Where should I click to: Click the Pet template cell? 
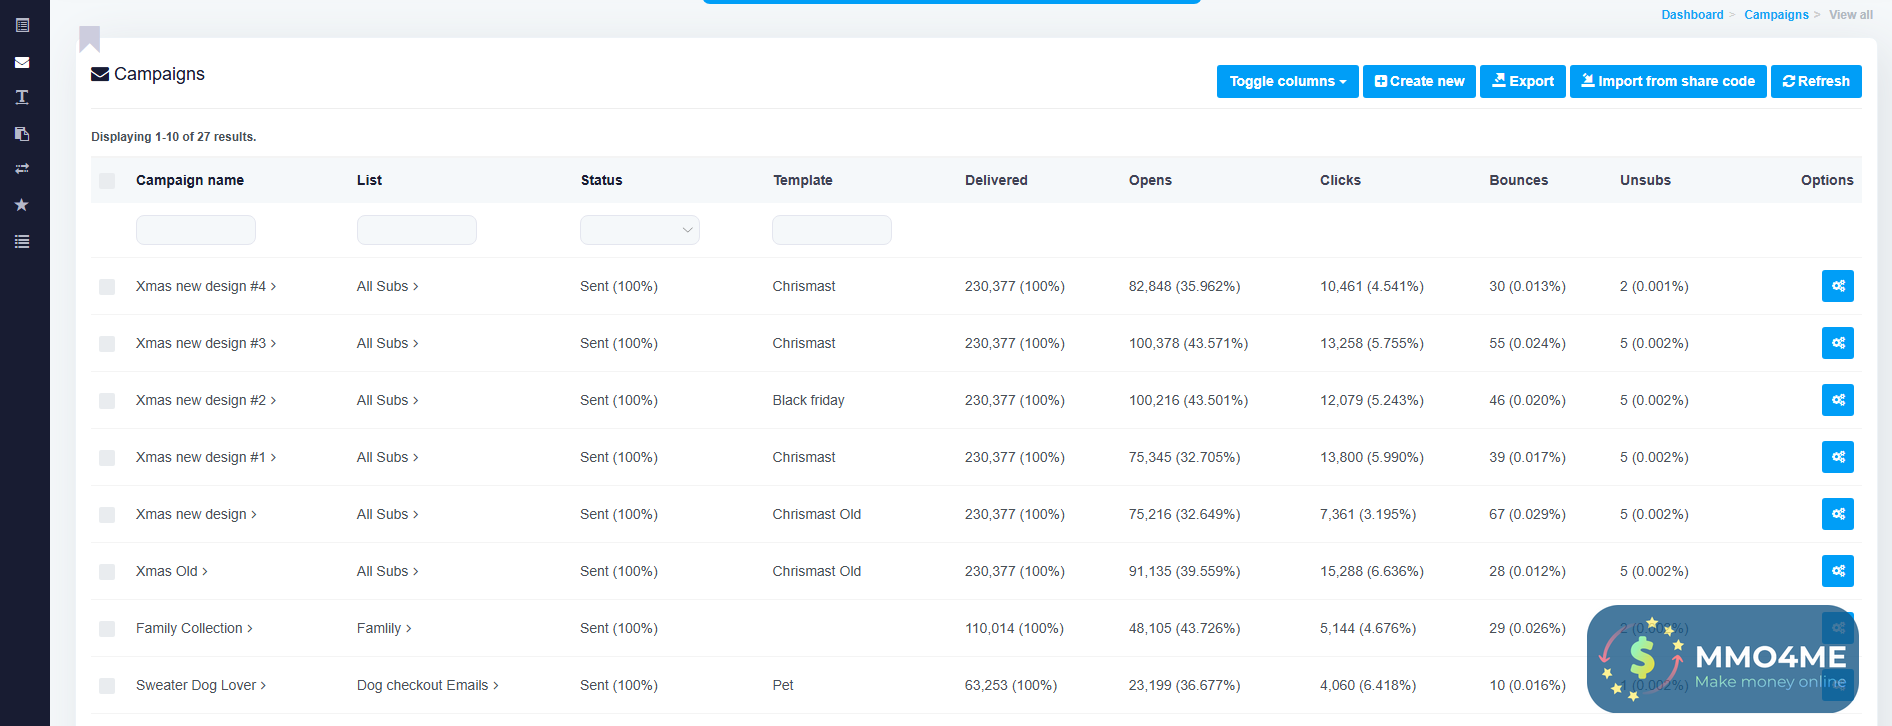point(783,685)
